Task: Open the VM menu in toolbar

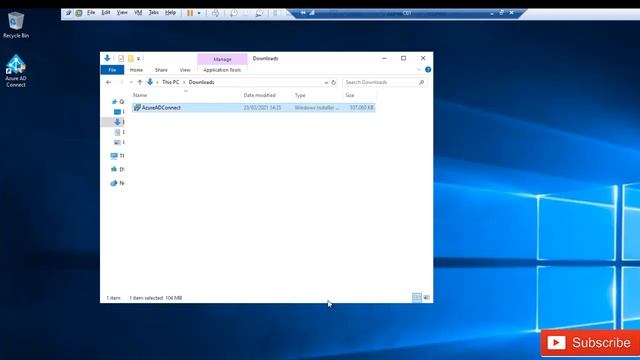Action: 138,13
